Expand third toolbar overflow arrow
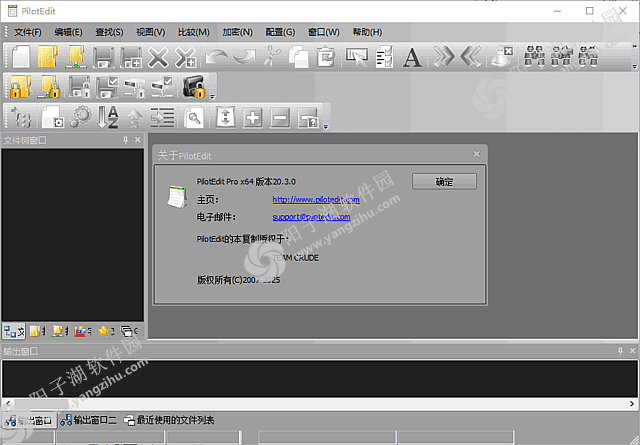This screenshot has height=445, width=640. (x=326, y=127)
